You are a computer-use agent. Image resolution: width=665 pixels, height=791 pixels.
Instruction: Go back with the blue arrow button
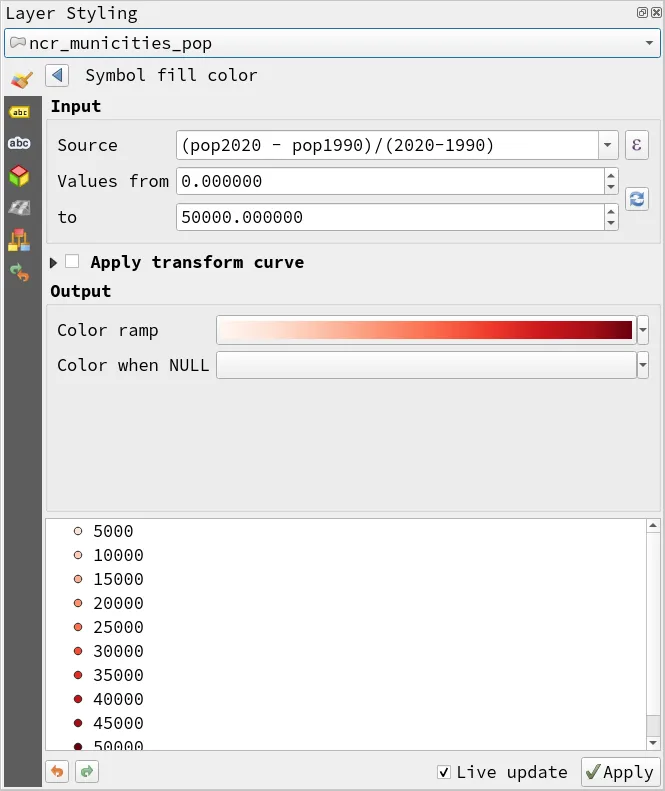(x=57, y=76)
